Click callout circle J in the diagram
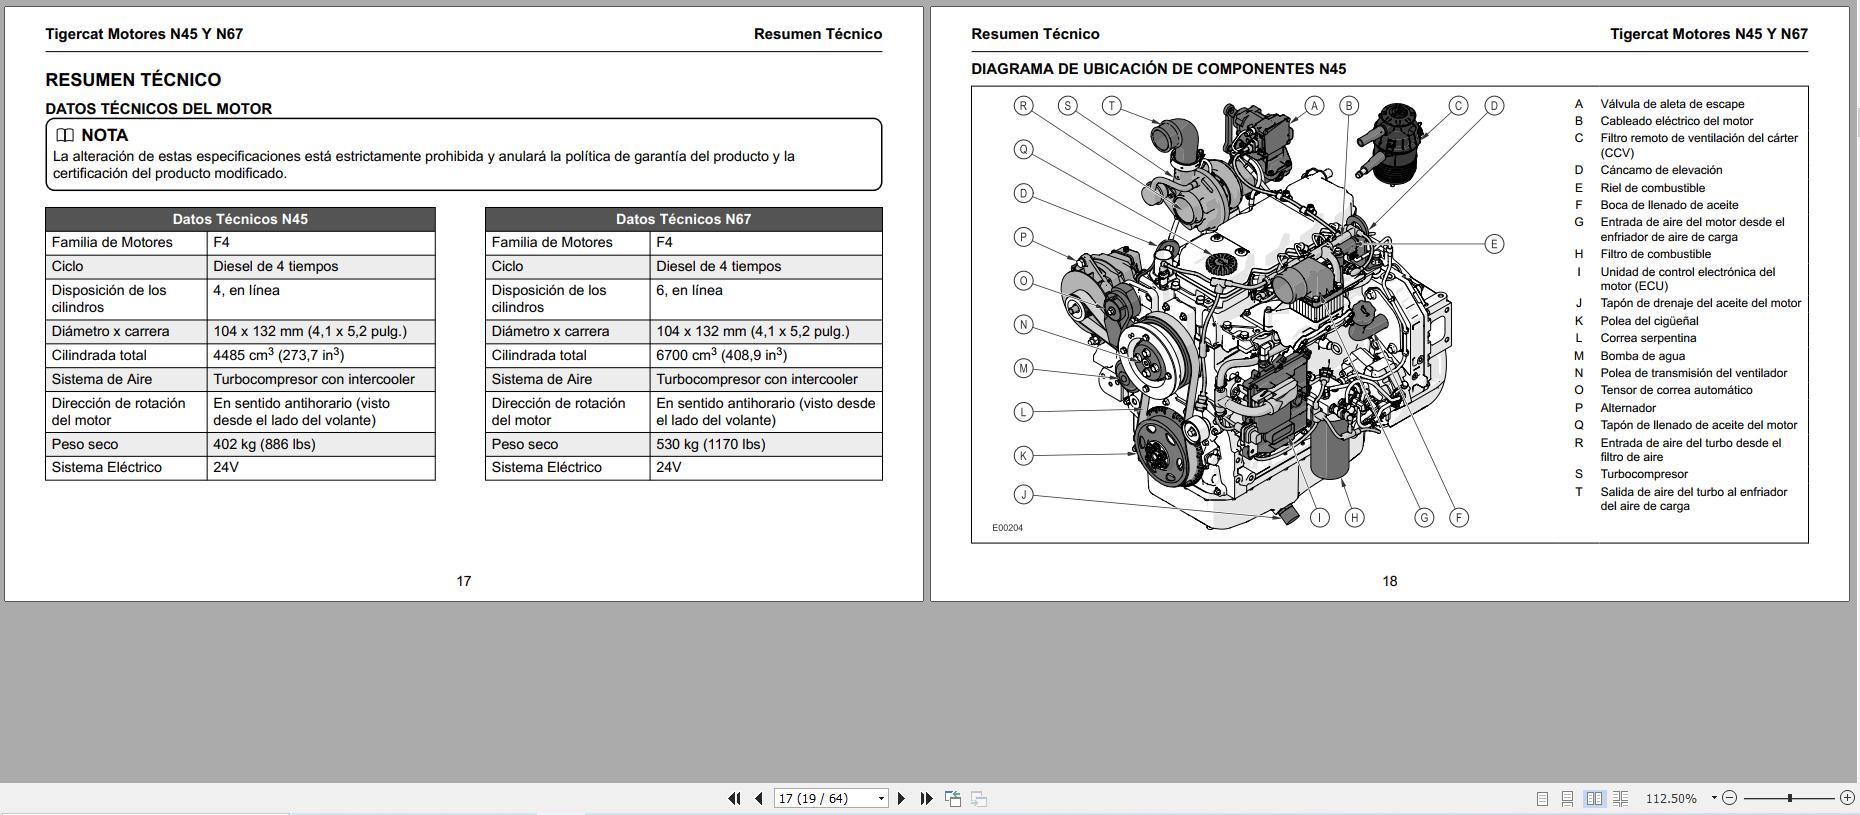Image resolution: width=1860 pixels, height=815 pixels. [x=1023, y=494]
